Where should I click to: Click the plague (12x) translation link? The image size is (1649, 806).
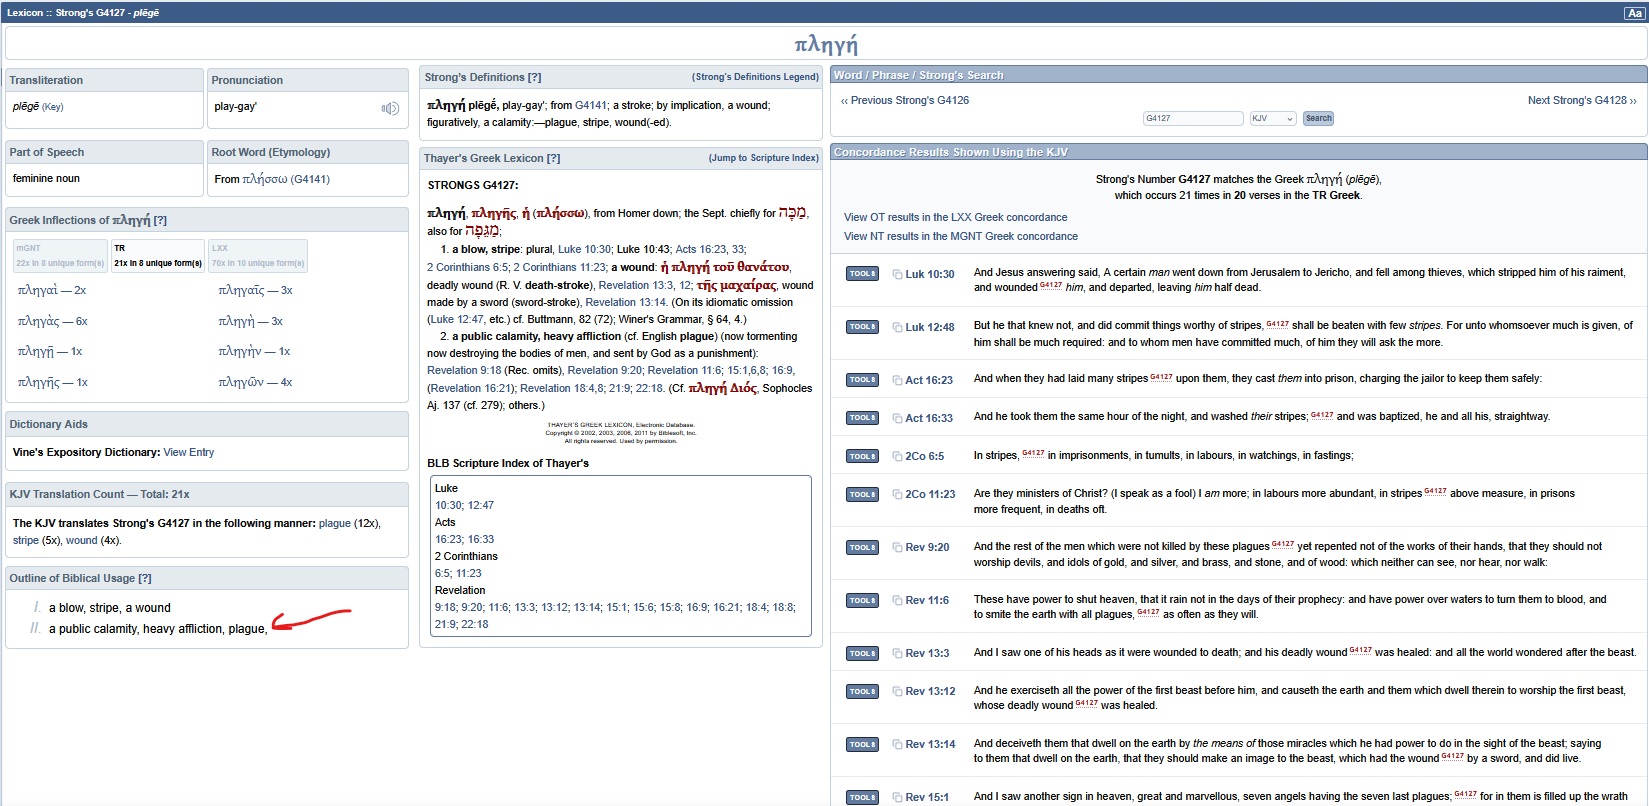335,523
